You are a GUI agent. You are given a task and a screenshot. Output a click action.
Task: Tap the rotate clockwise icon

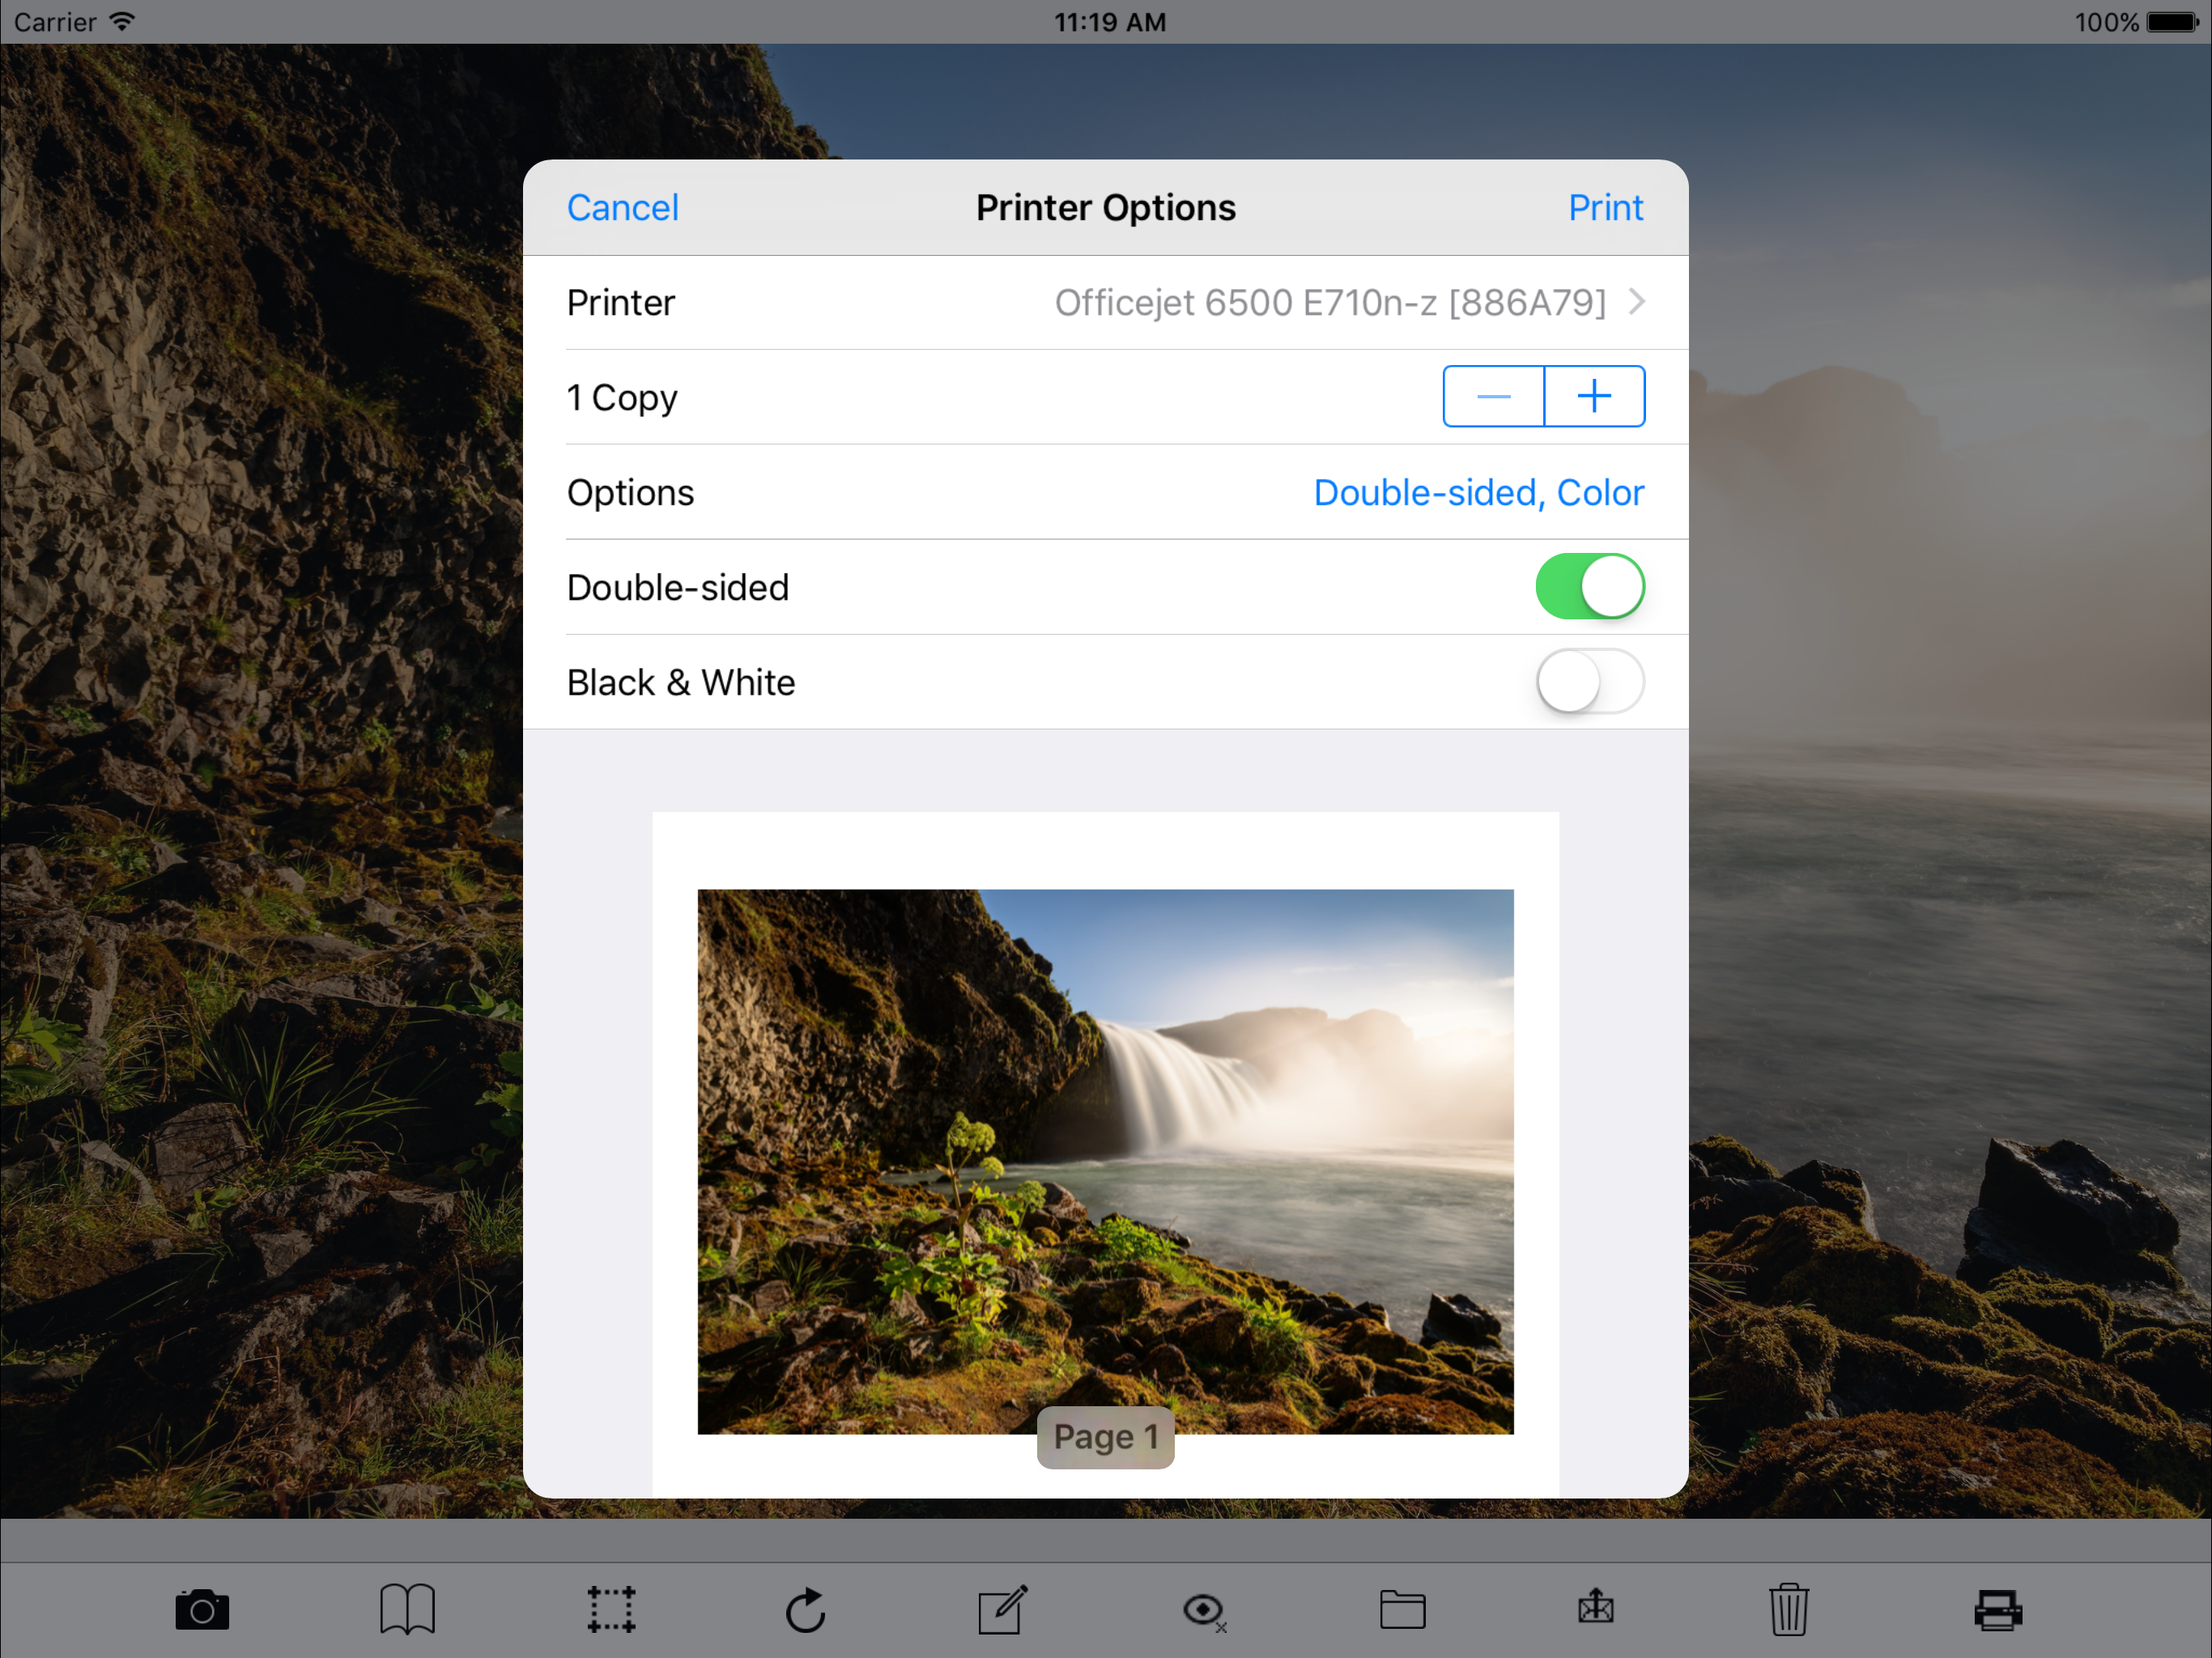coord(806,1609)
